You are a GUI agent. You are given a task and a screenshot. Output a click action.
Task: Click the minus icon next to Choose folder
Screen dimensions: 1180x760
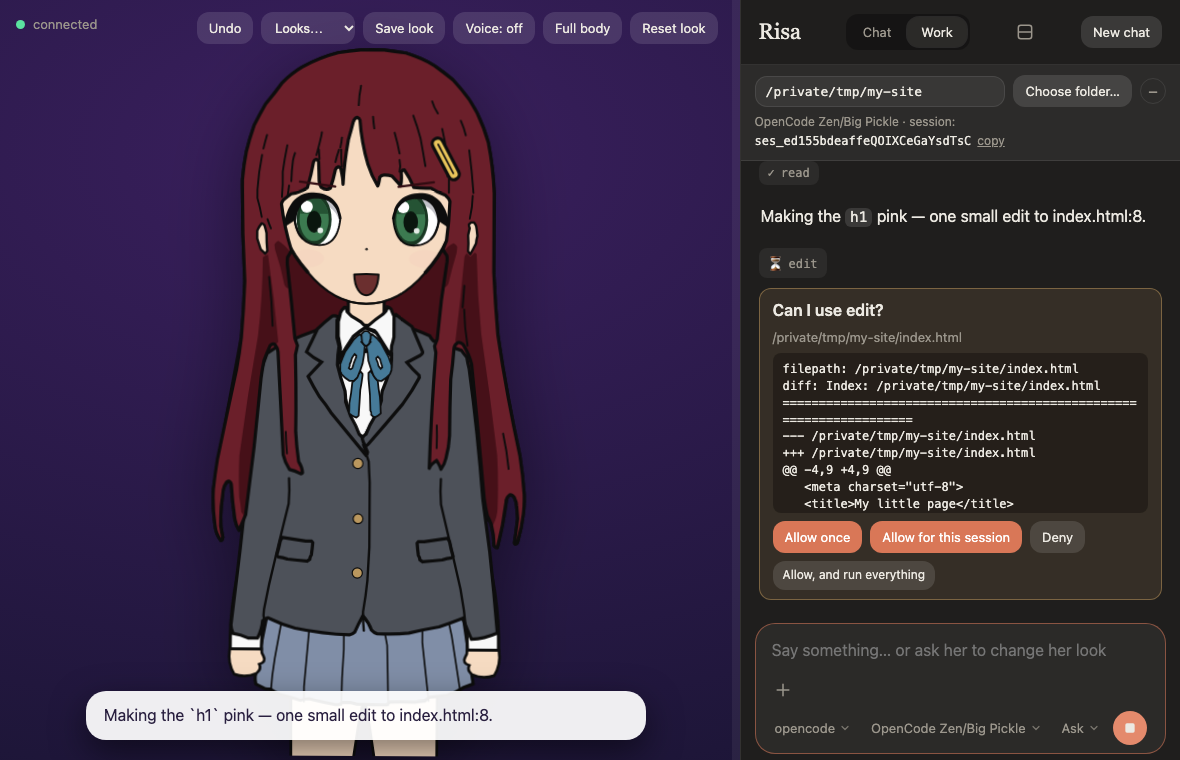point(1152,92)
